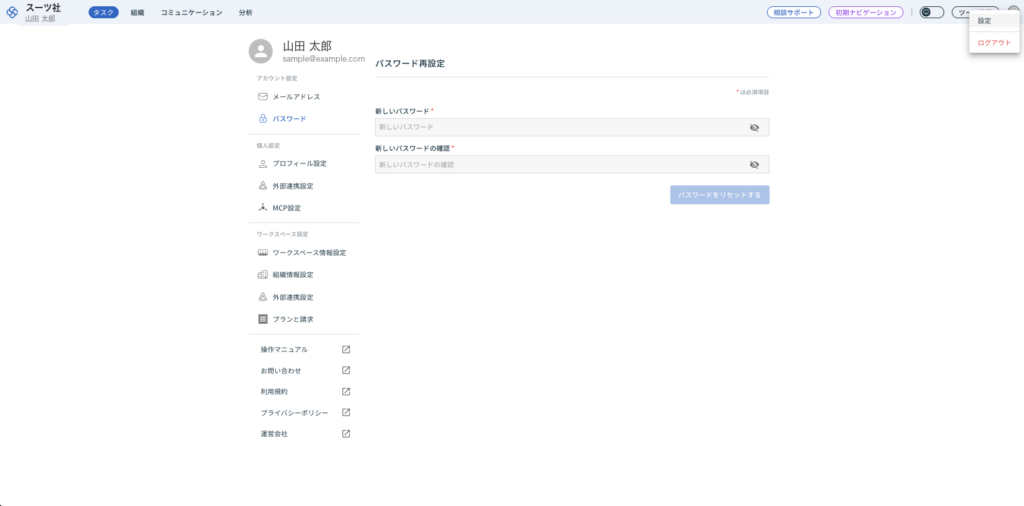This screenshot has width=1024, height=506.
Task: Open the 分析 tab
Action: (x=246, y=12)
